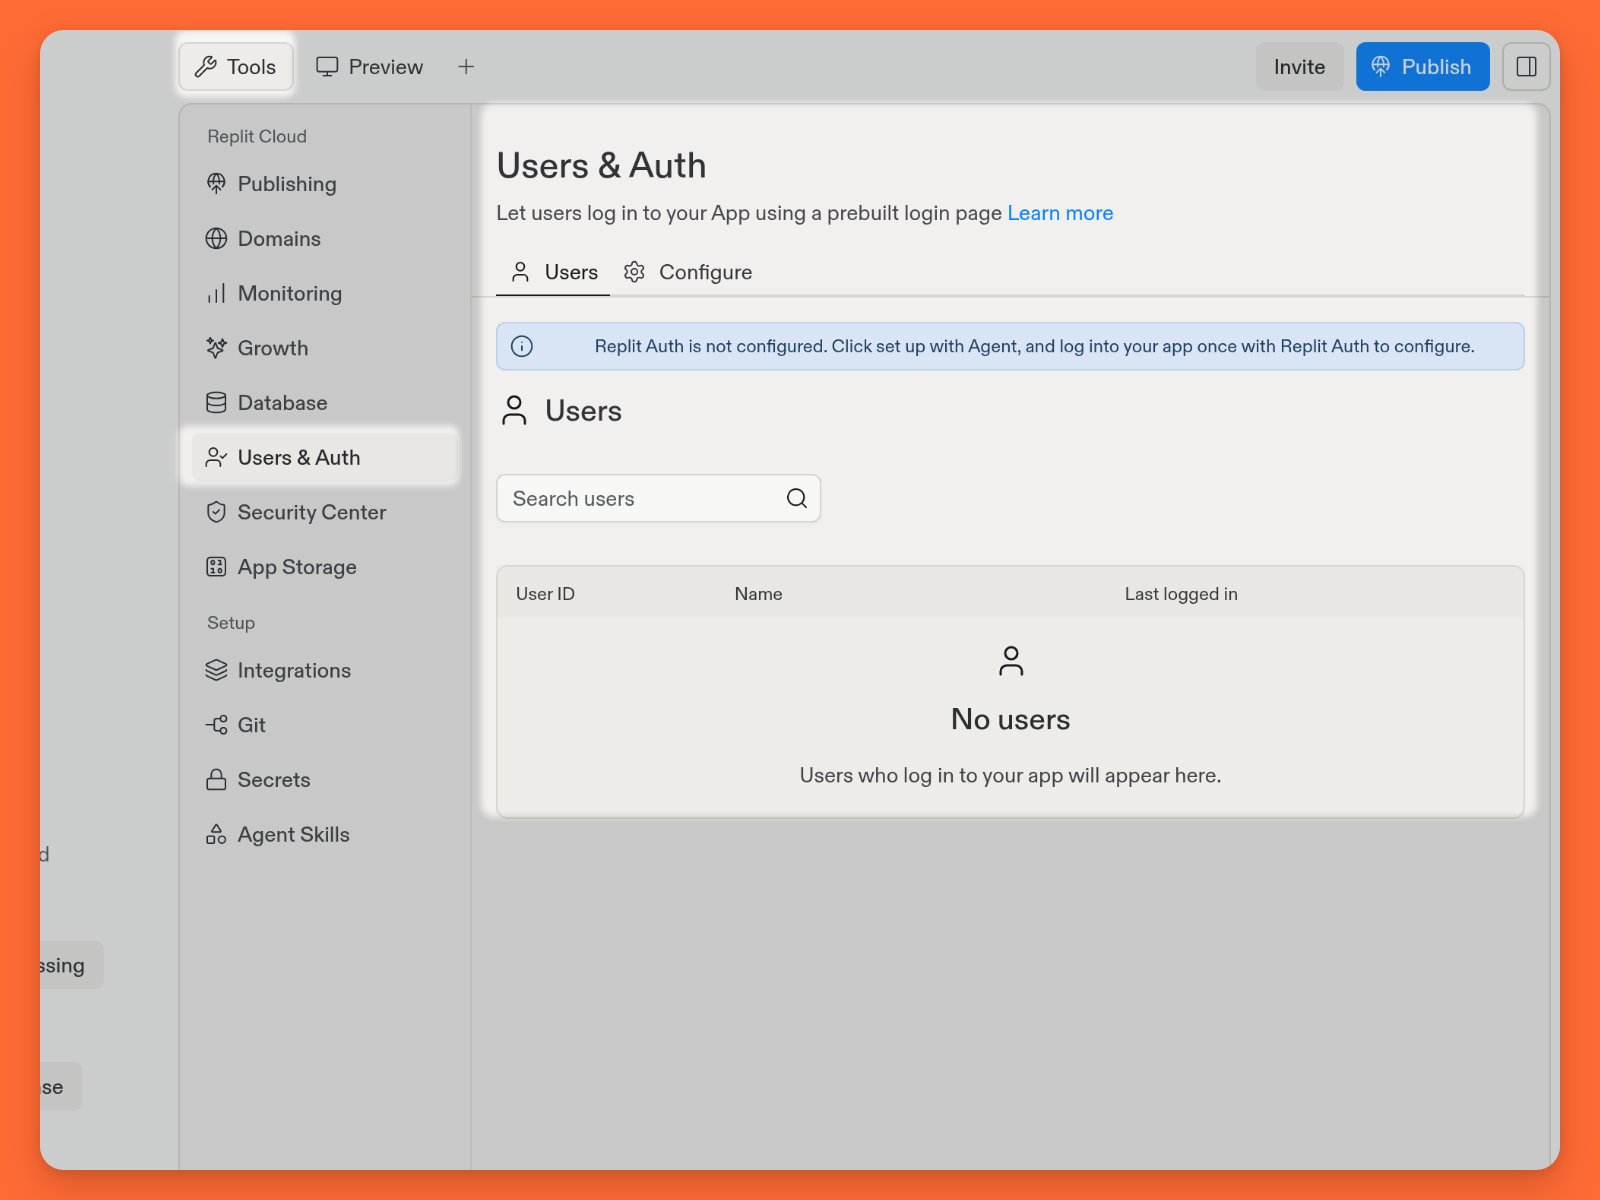Click the info icon in banner
The width and height of the screenshot is (1600, 1200).
(x=522, y=346)
